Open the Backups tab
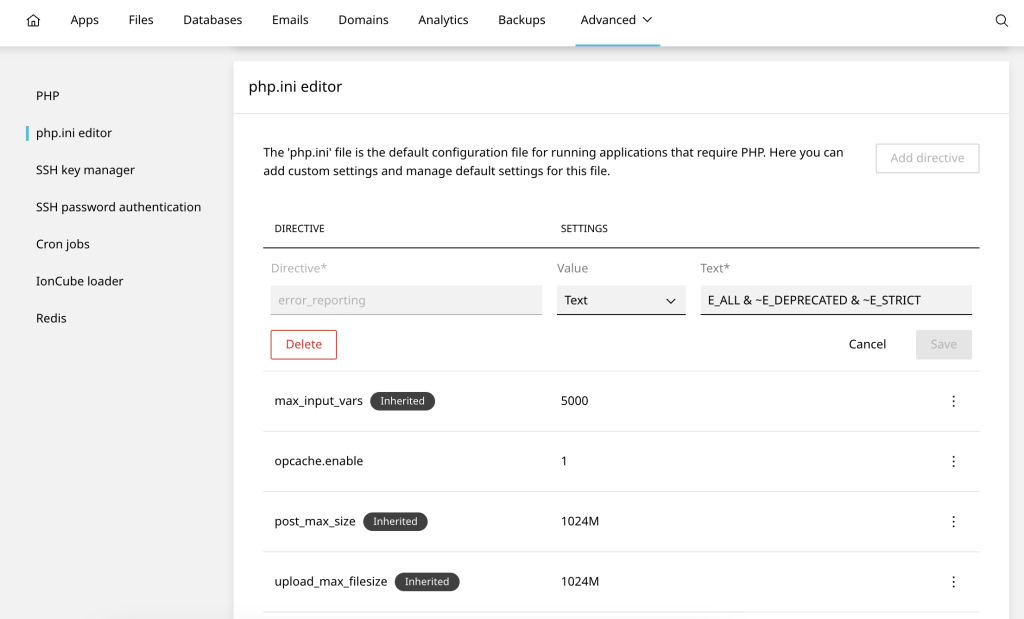Image resolution: width=1024 pixels, height=619 pixels. point(522,20)
